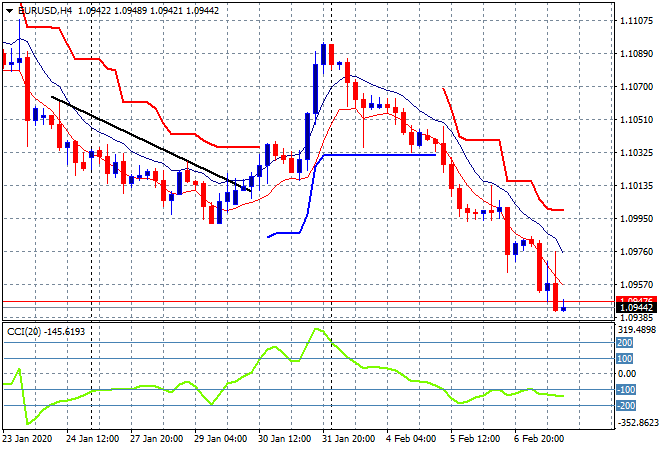Click the 6 Feb 20:00 time label
This screenshot has width=660, height=450.
click(542, 438)
